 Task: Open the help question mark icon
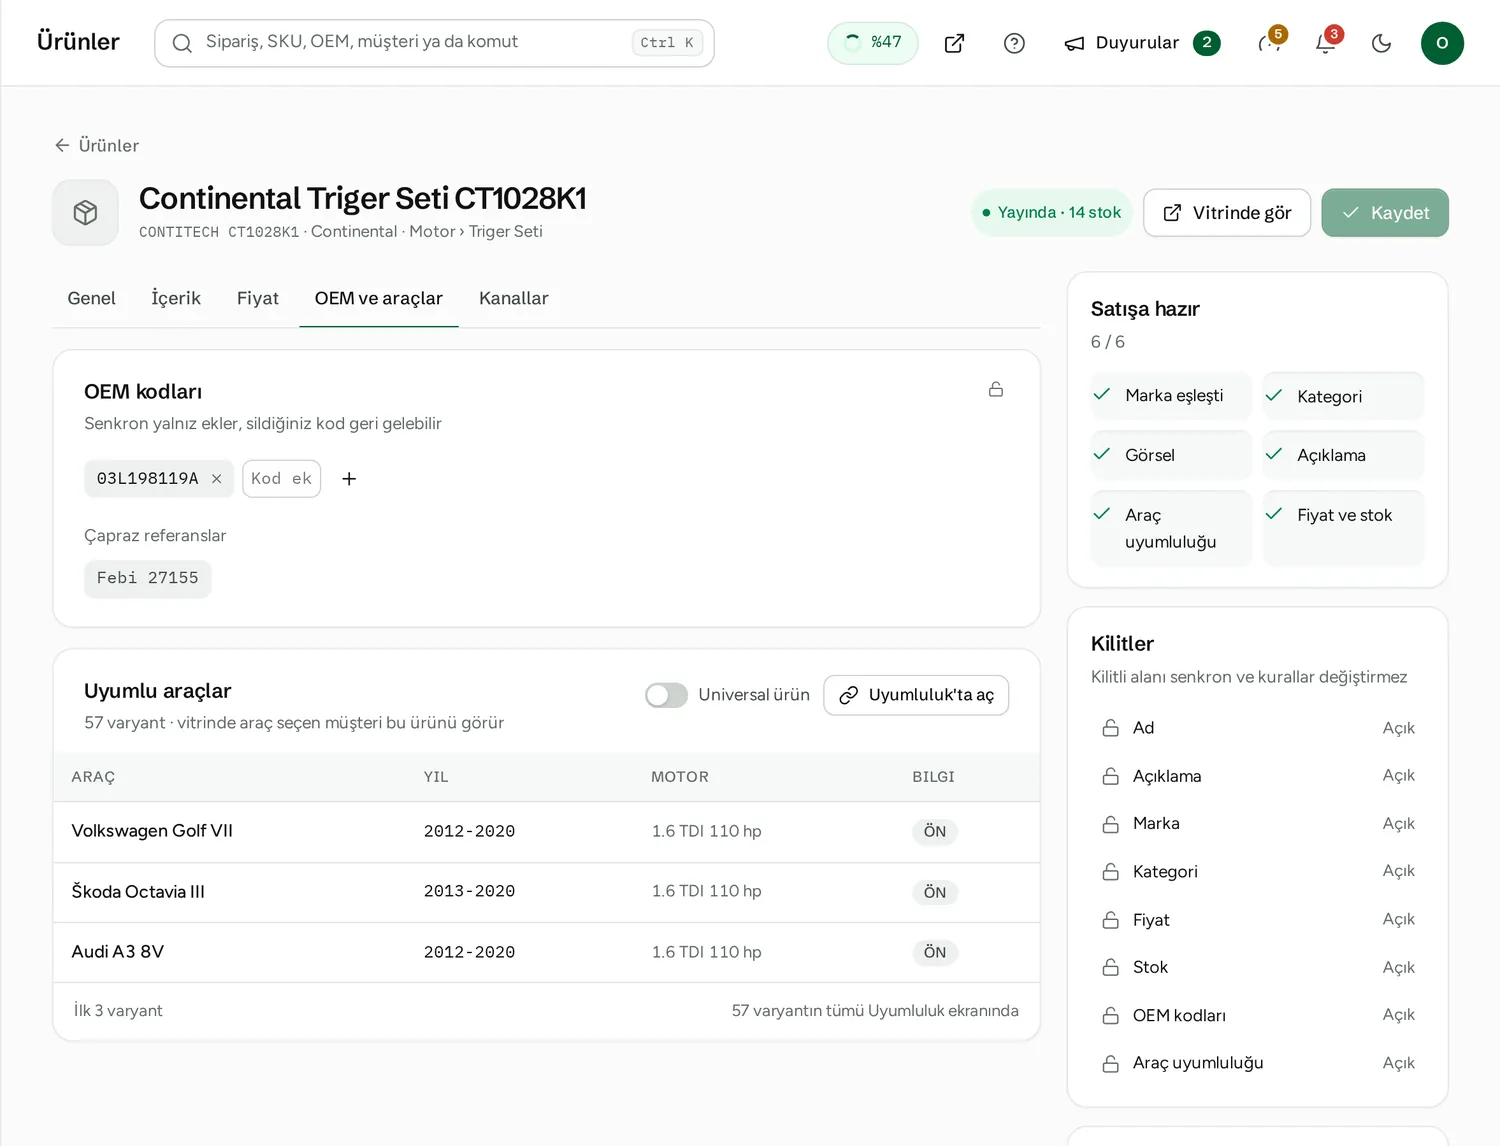1014,43
